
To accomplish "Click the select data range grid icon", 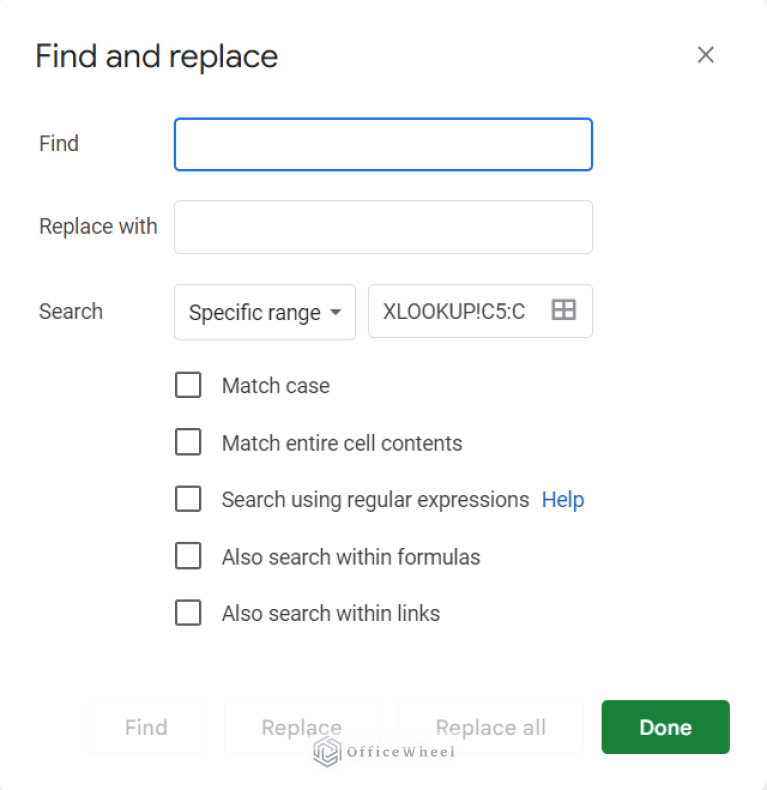I will click(x=563, y=310).
